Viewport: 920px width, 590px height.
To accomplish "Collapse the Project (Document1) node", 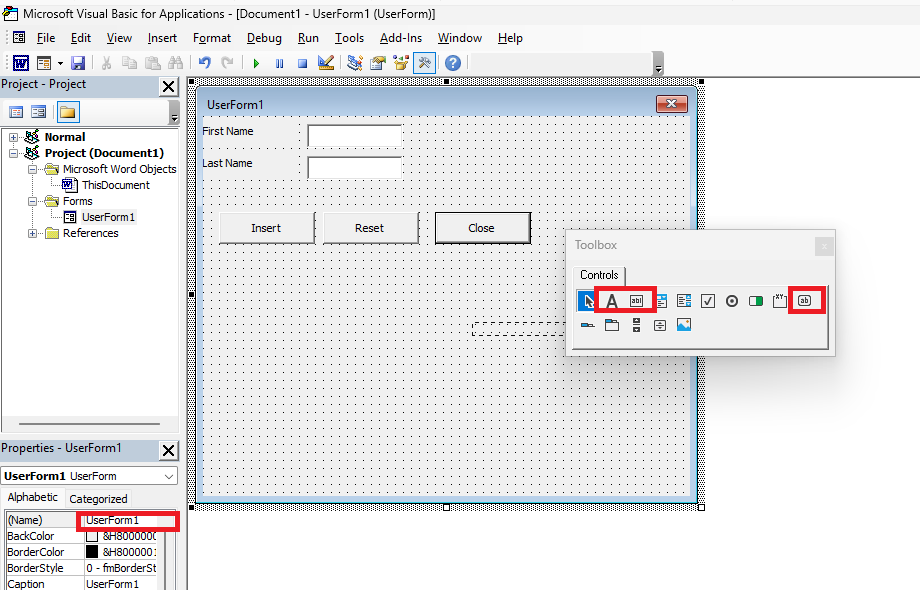I will (x=13, y=153).
